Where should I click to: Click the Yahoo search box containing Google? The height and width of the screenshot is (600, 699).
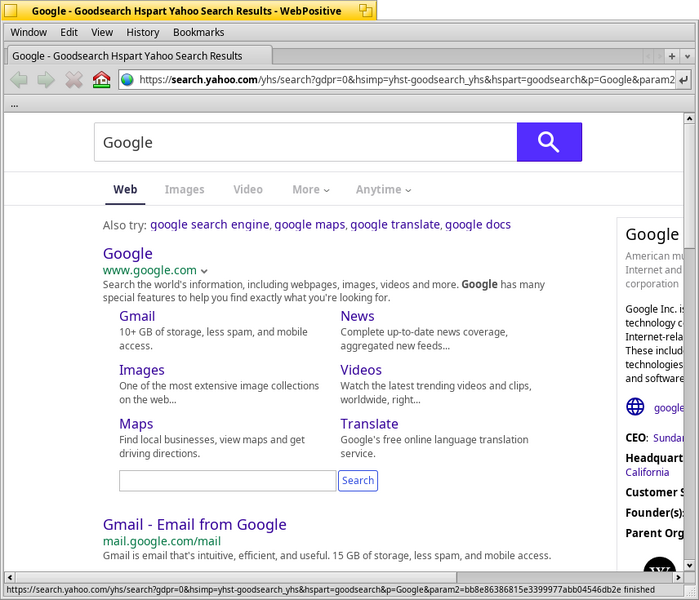click(x=305, y=142)
